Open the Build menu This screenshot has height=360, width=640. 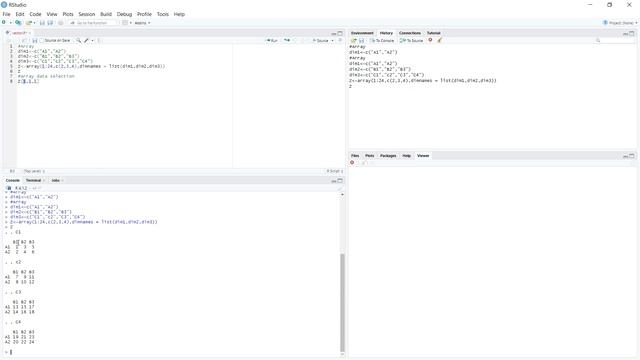click(x=106, y=14)
